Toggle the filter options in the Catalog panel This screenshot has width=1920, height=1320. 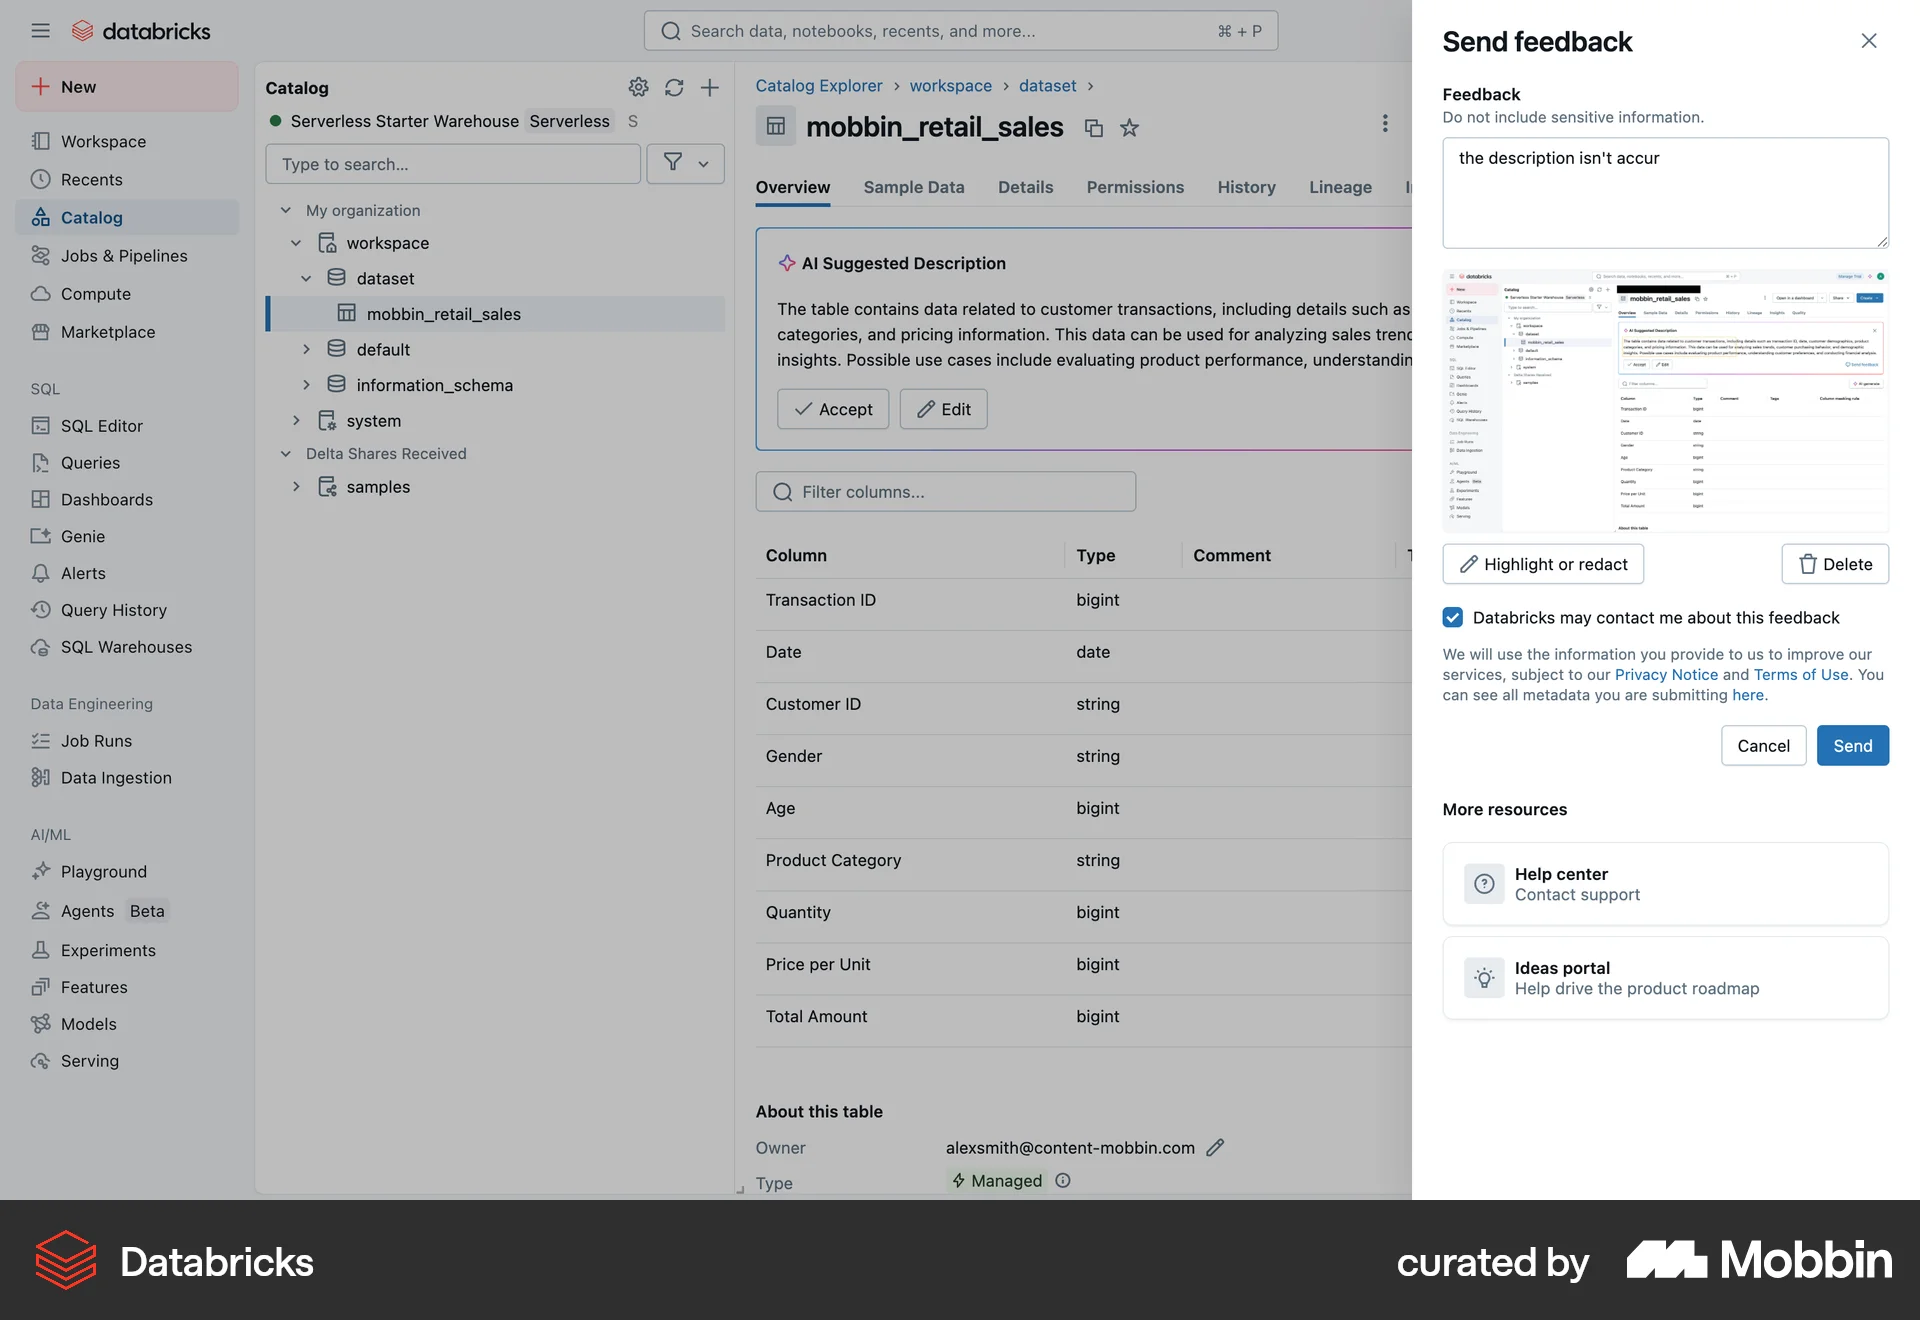[685, 163]
